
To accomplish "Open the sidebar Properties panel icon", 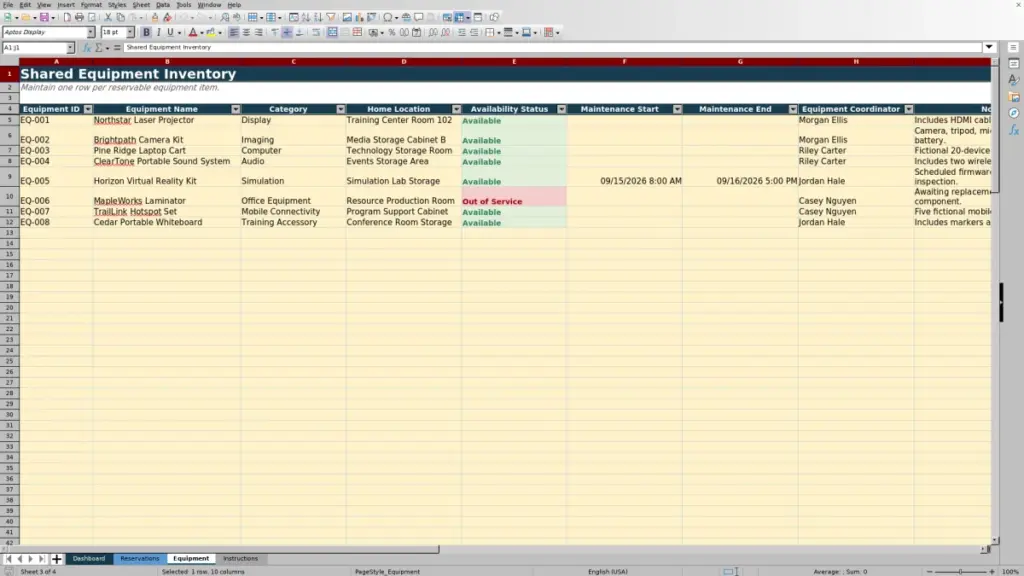I will point(1014,64).
